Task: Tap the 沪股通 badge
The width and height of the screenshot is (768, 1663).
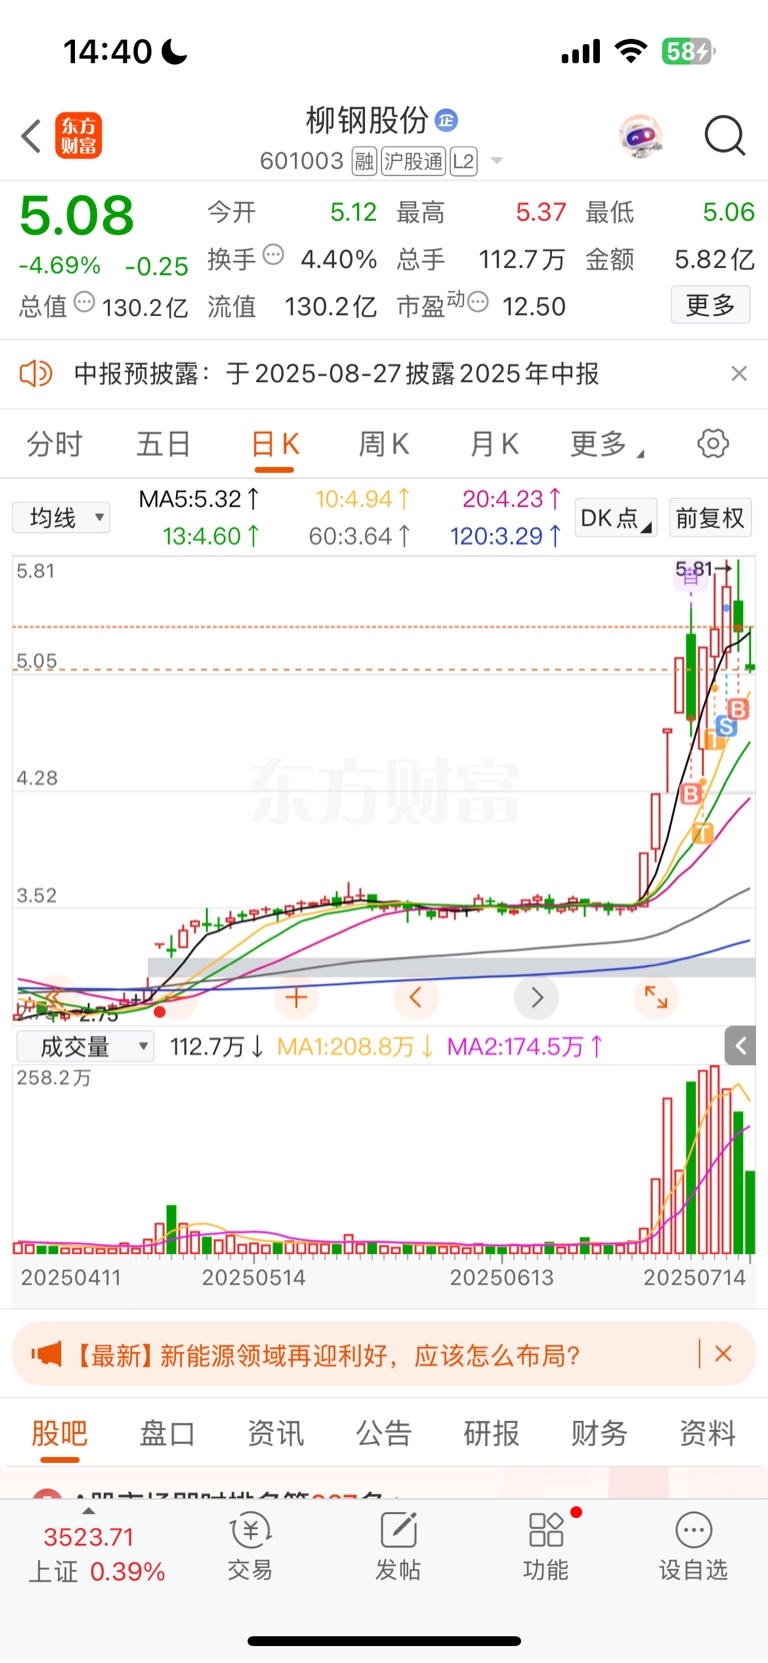Action: [413, 161]
